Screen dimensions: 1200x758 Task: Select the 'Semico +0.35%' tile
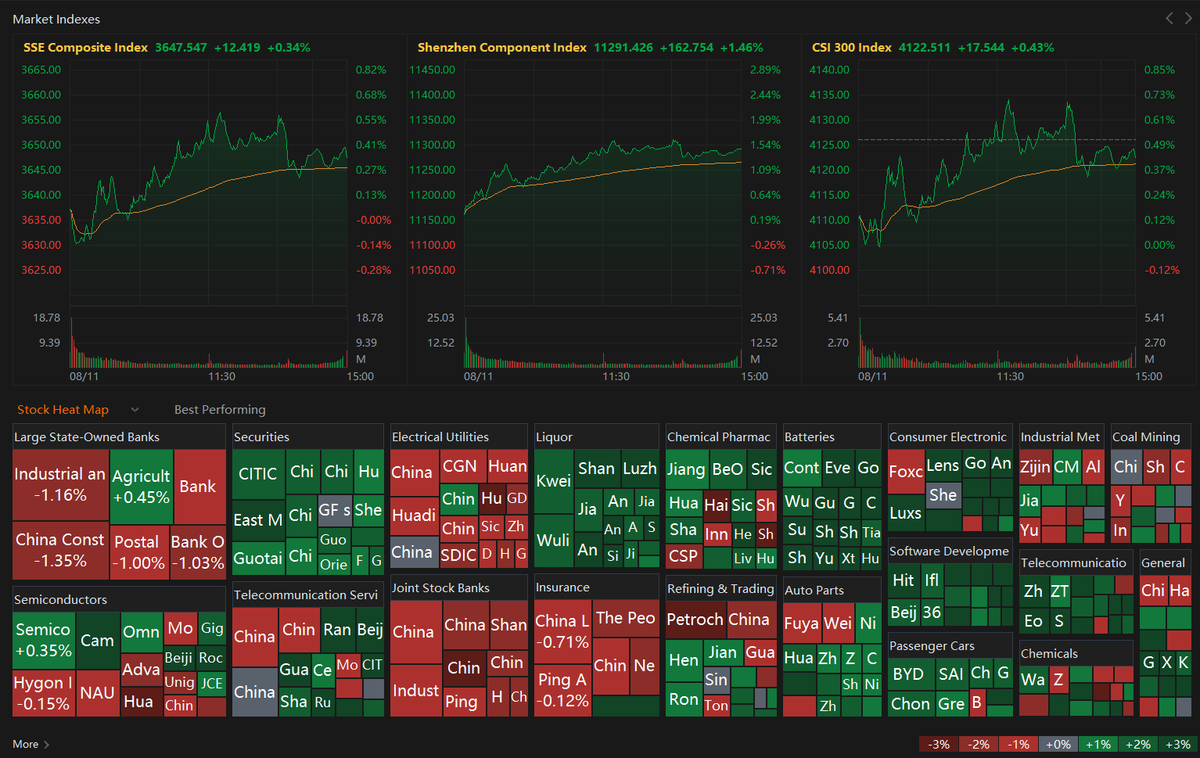pos(43,640)
